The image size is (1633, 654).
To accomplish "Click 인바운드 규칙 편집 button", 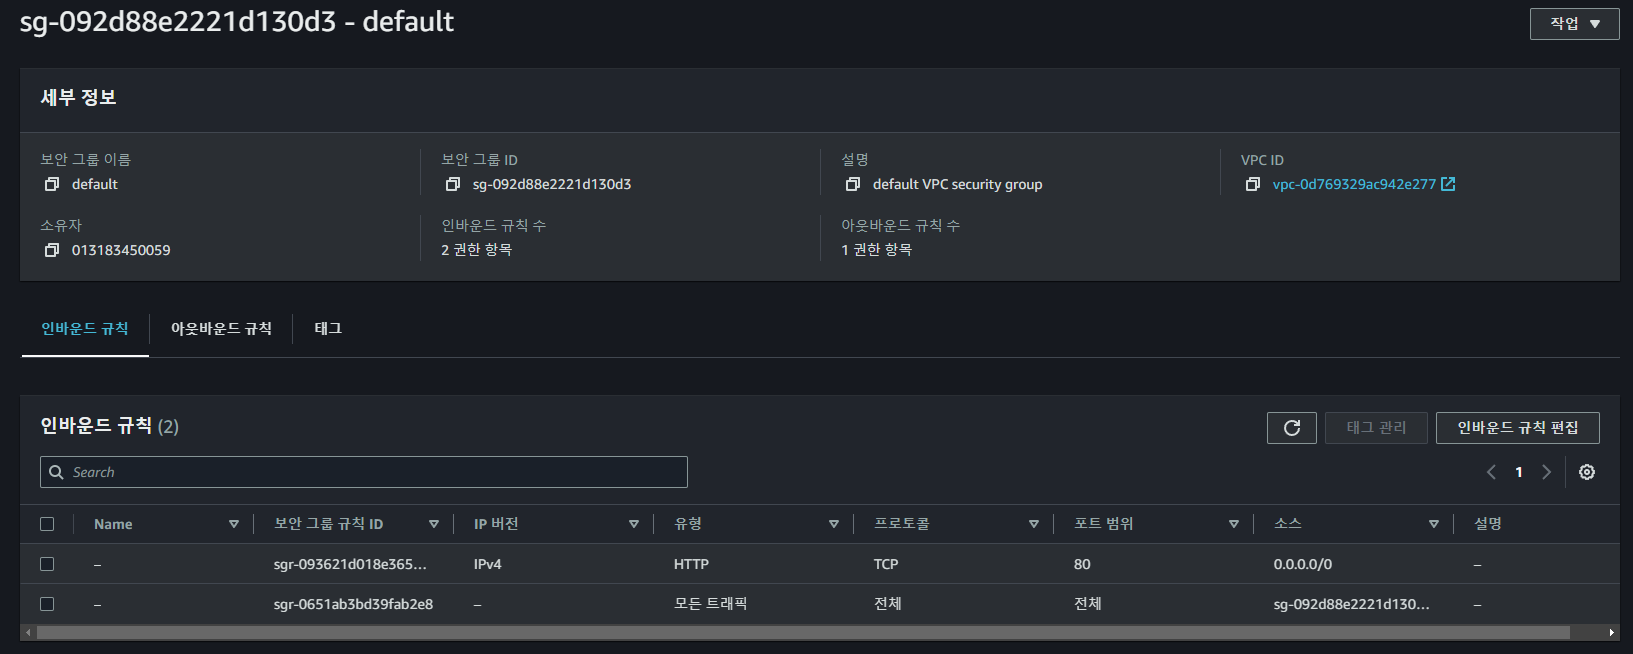I will tap(1518, 428).
